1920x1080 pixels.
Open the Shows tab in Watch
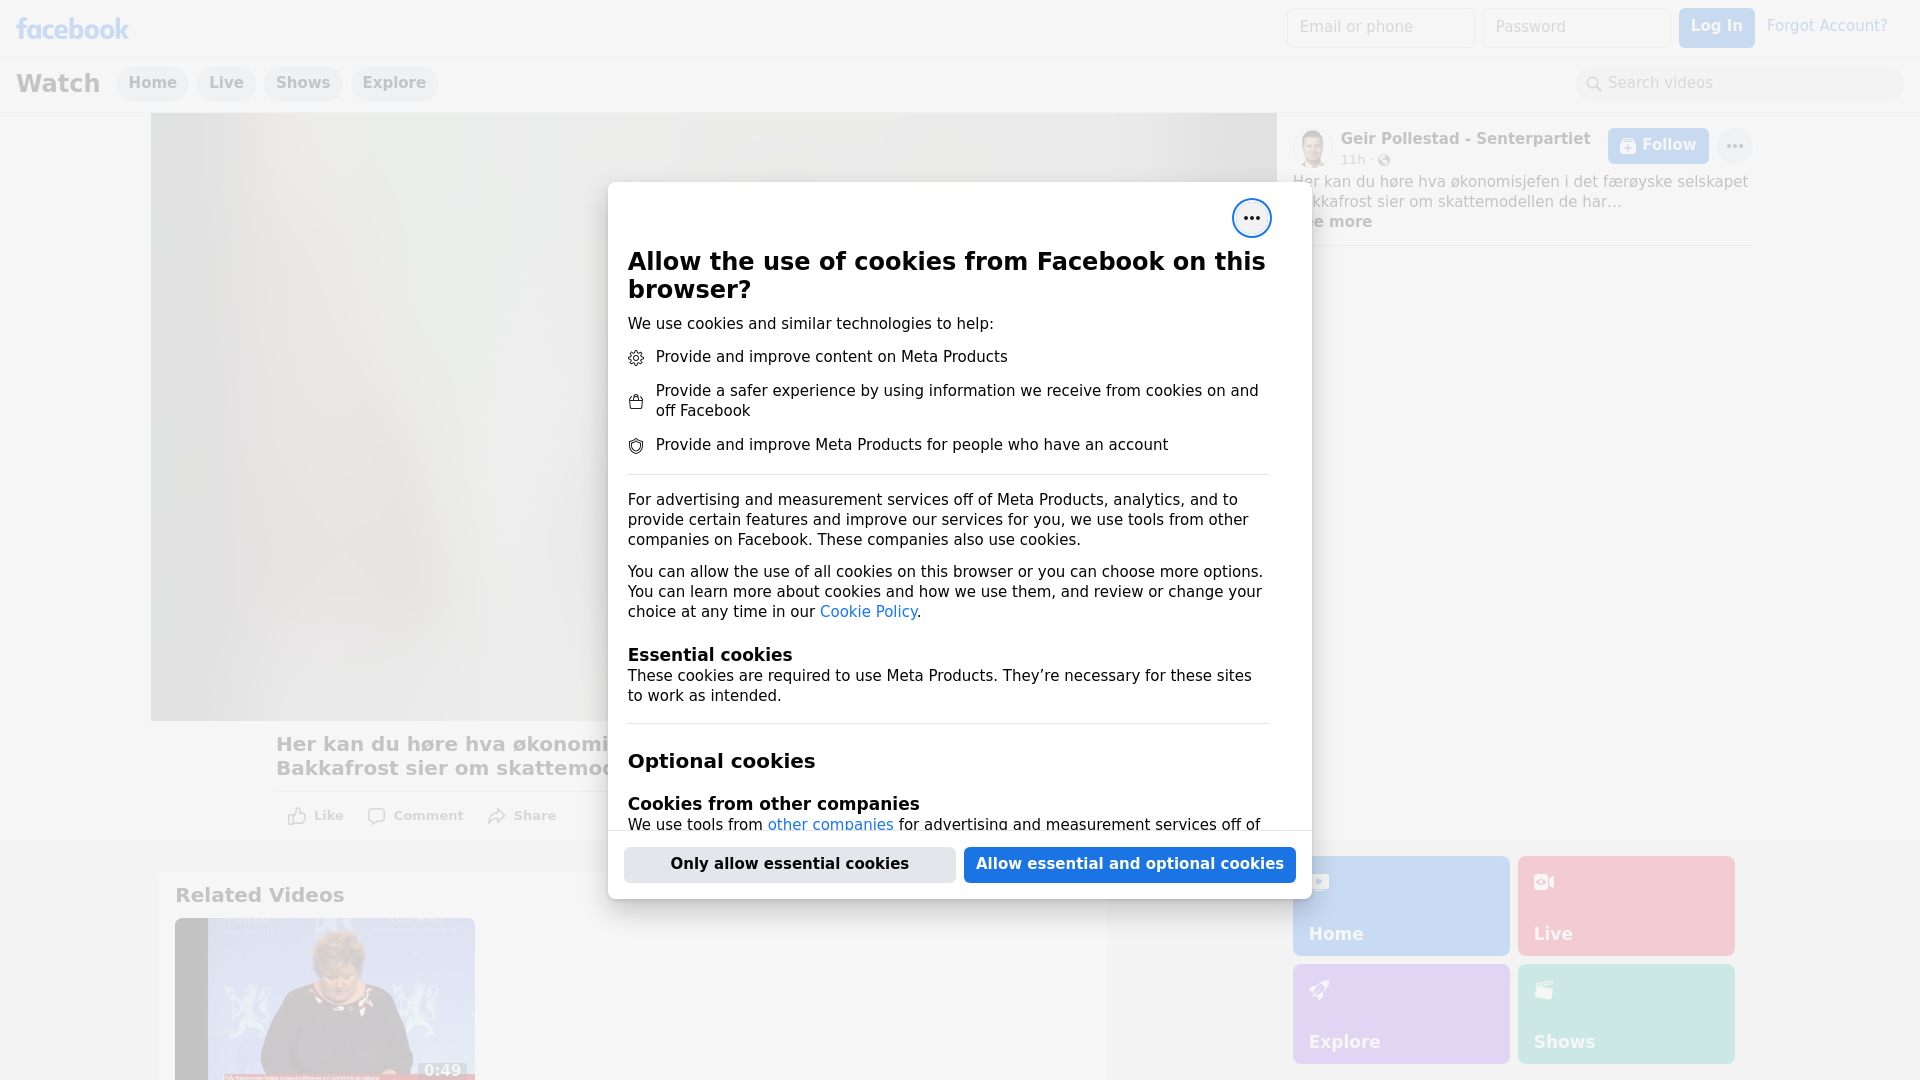[303, 83]
